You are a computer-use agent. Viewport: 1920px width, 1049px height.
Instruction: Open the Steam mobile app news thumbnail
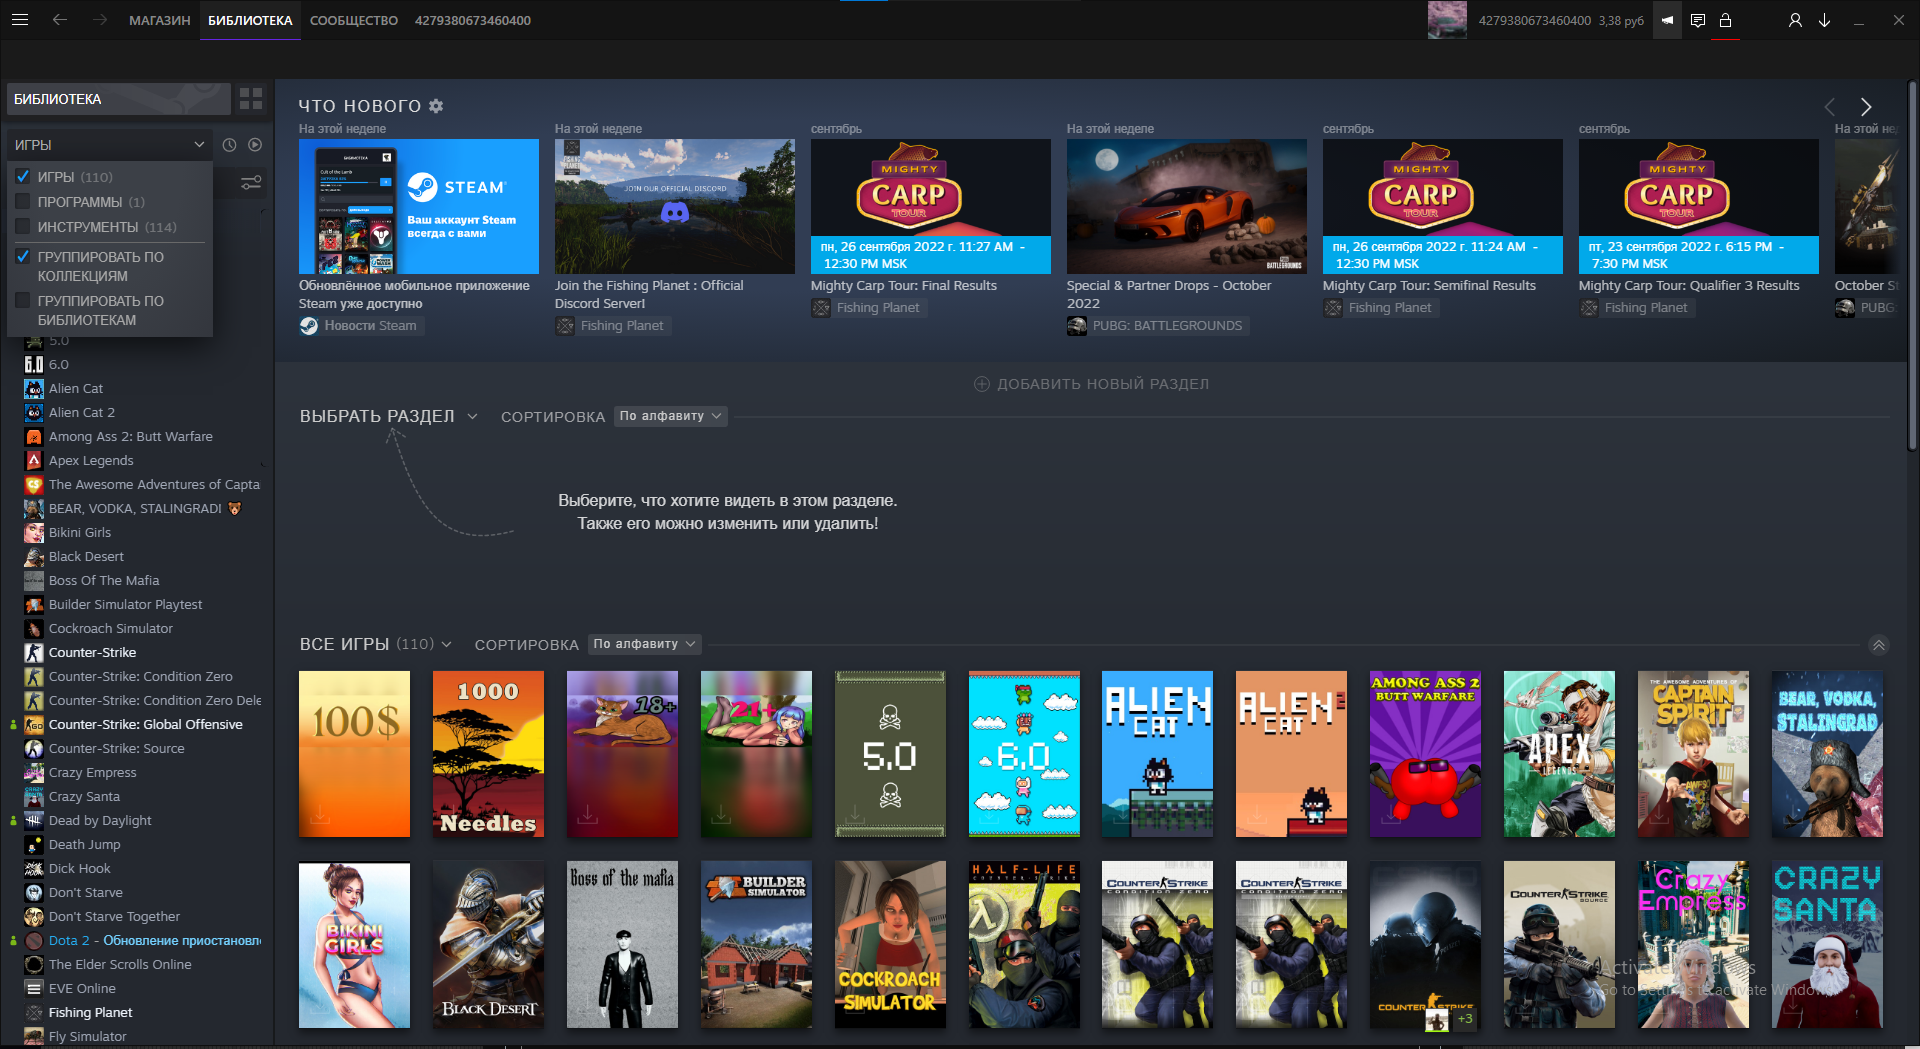[x=419, y=206]
